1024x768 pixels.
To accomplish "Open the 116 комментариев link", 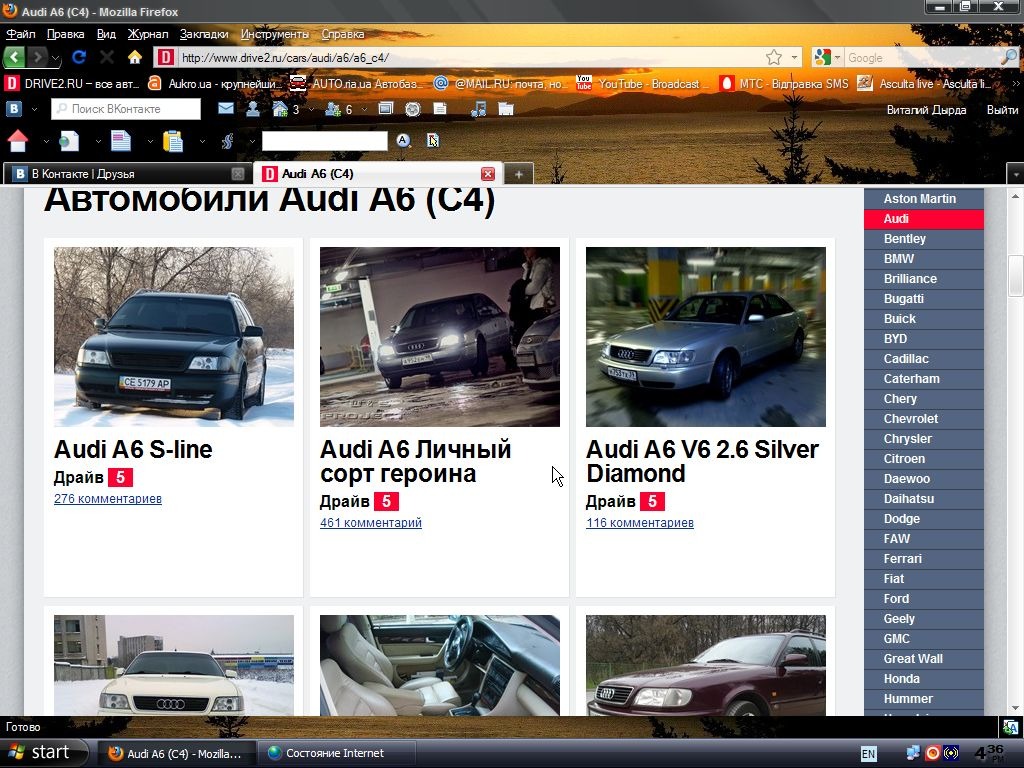I will click(640, 522).
